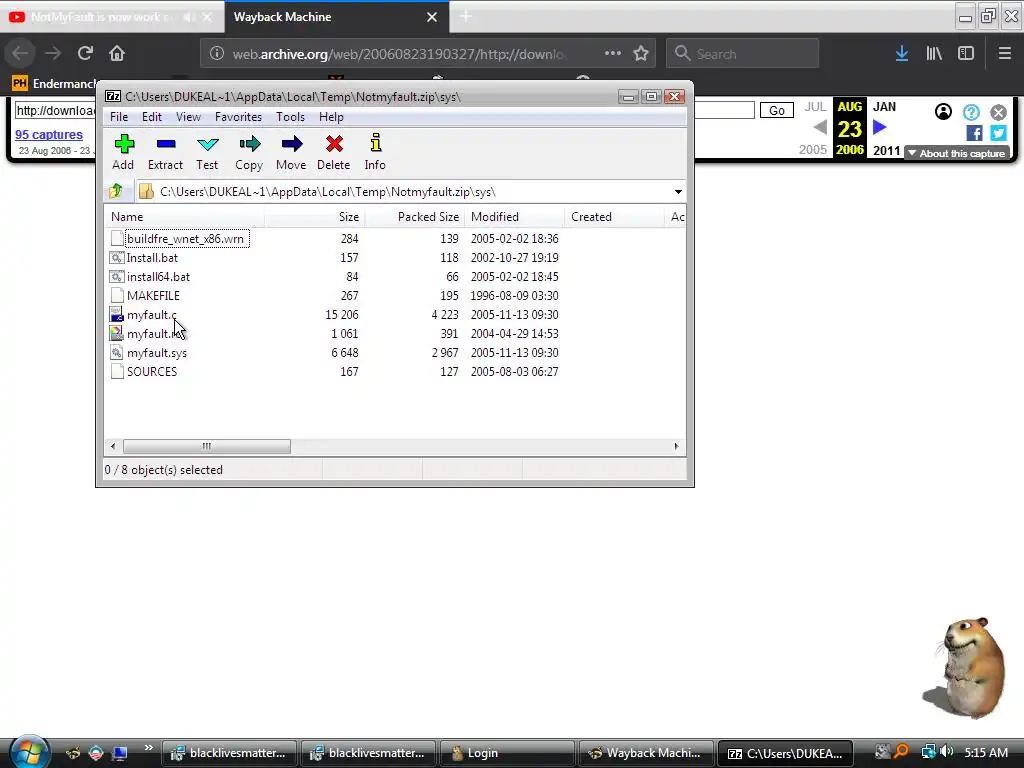The height and width of the screenshot is (768, 1024).
Task: Open the Login taskbar button
Action: coord(507,753)
